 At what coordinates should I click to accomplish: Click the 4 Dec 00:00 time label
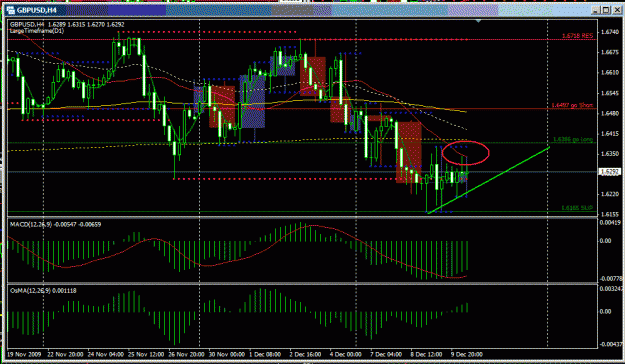(345, 354)
